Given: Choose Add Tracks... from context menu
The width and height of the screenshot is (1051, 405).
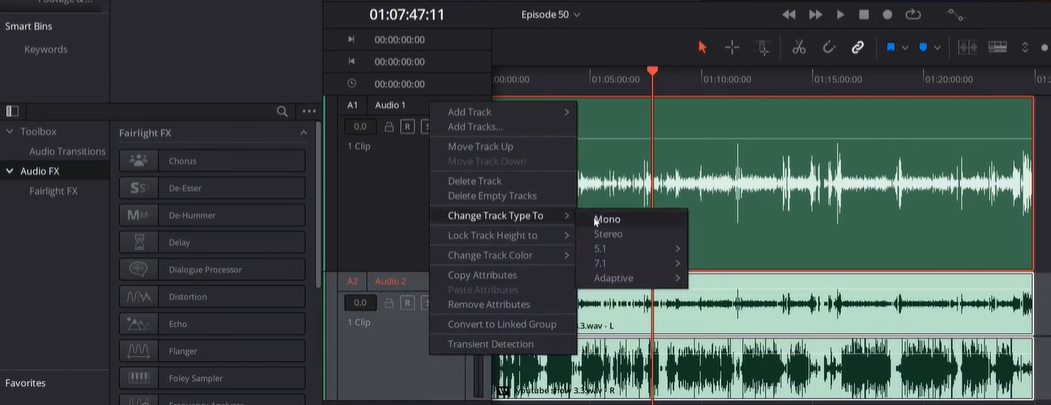Looking at the screenshot, I should [503, 127].
